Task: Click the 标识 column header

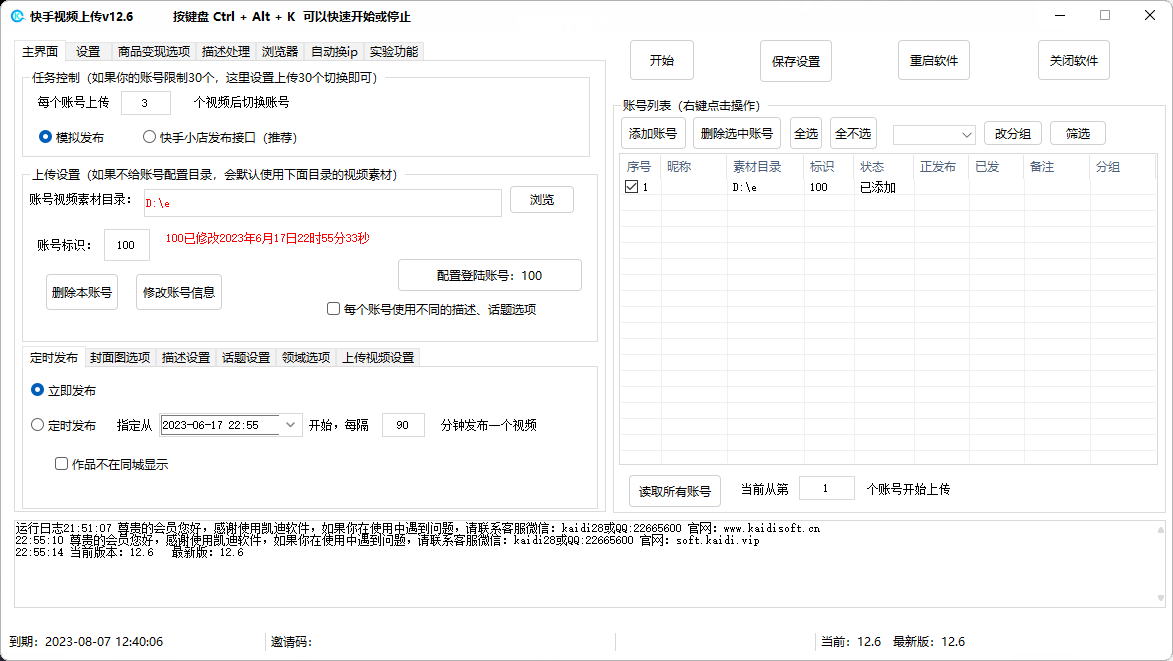Action: click(830, 167)
